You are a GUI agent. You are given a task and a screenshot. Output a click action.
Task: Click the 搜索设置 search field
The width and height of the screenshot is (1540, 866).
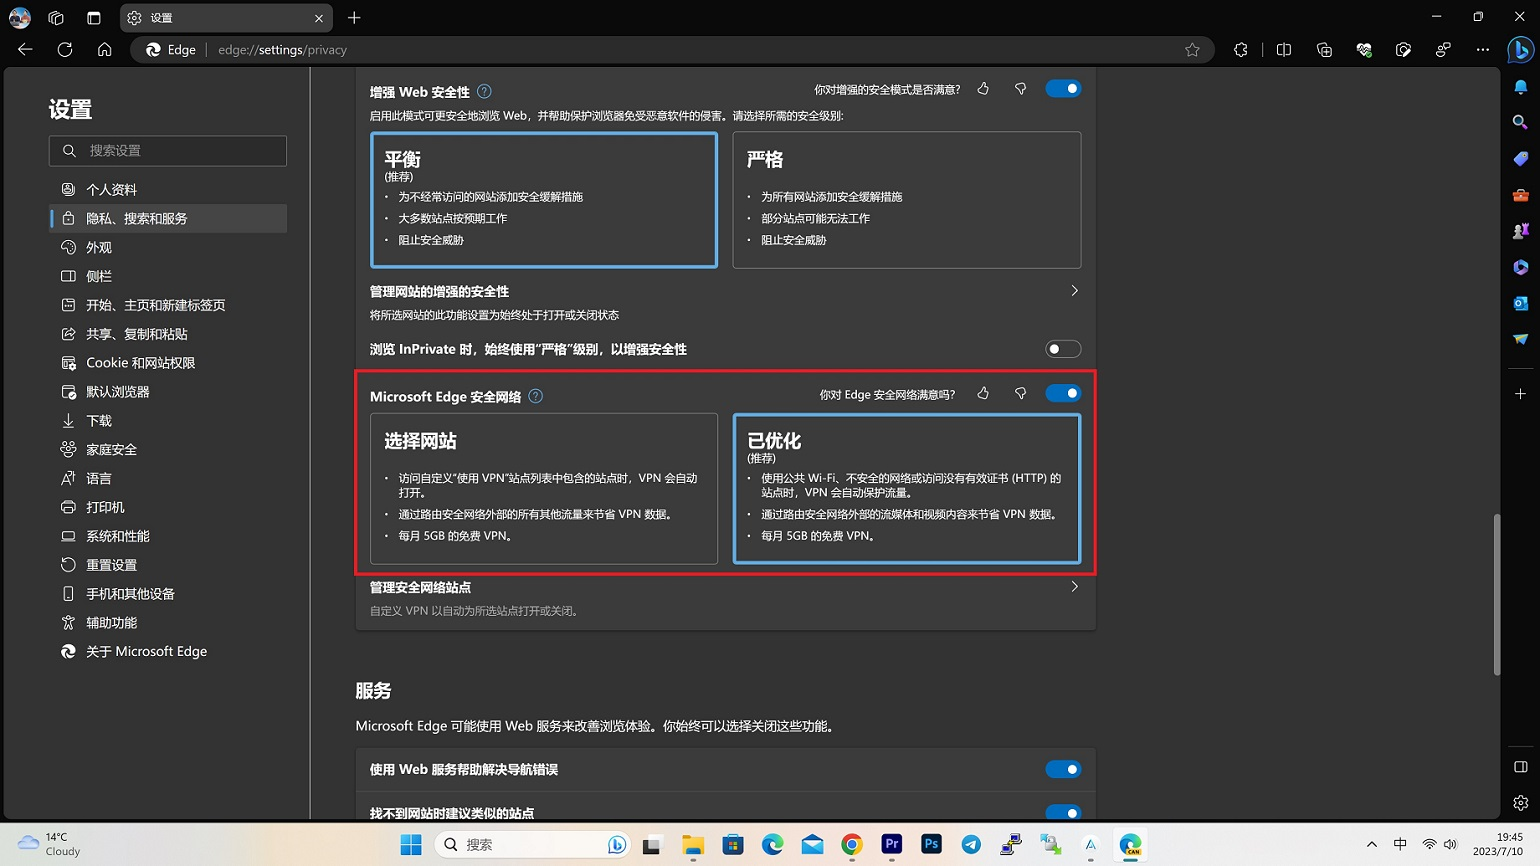pos(168,151)
